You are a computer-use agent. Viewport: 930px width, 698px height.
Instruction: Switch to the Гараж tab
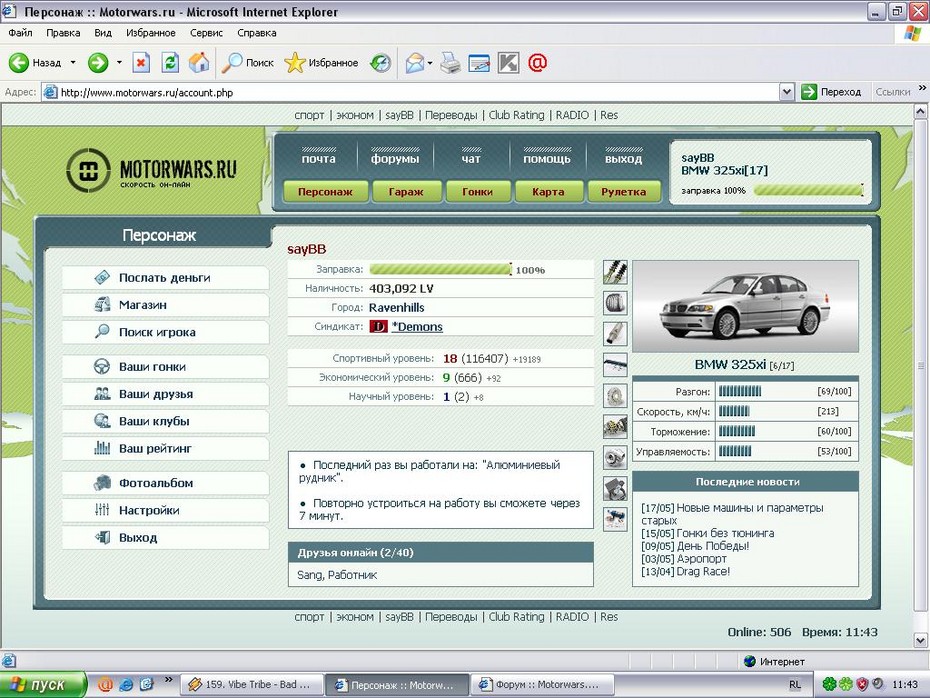click(406, 192)
